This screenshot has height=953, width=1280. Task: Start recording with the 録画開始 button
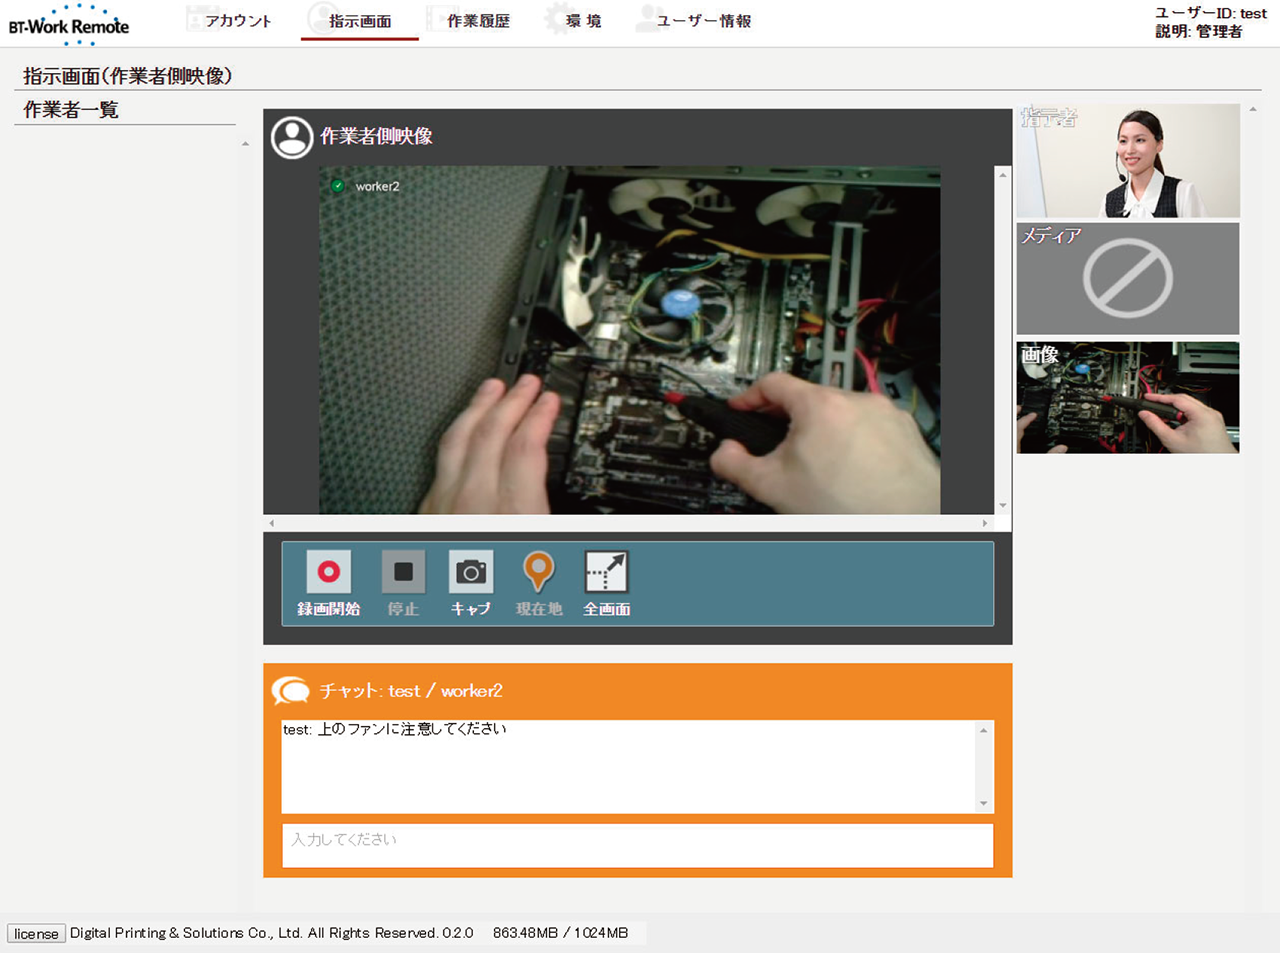click(x=328, y=573)
